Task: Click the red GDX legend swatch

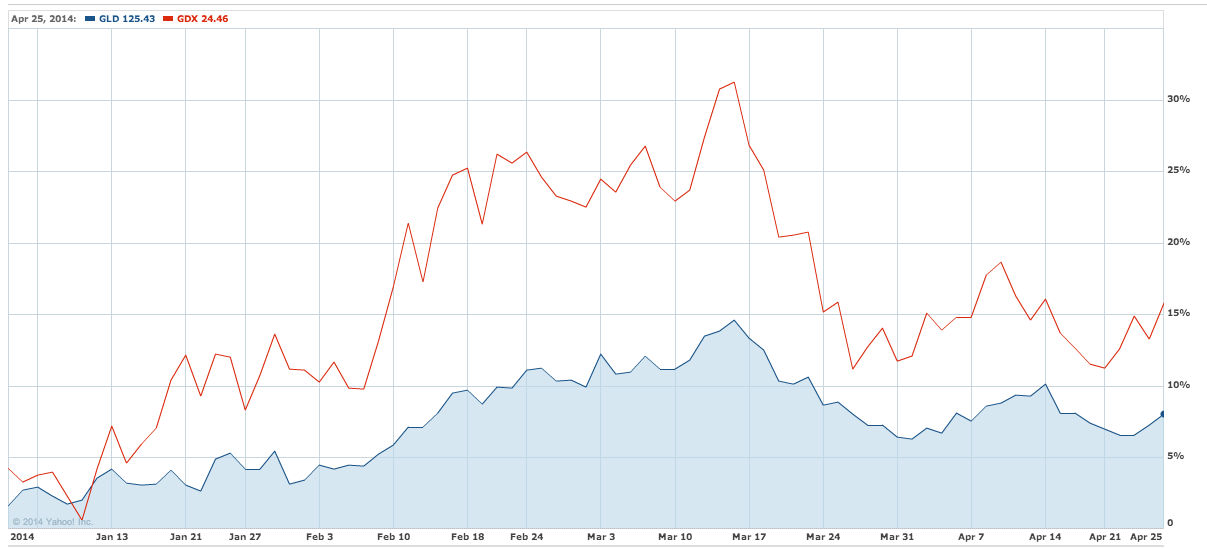Action: (x=168, y=18)
